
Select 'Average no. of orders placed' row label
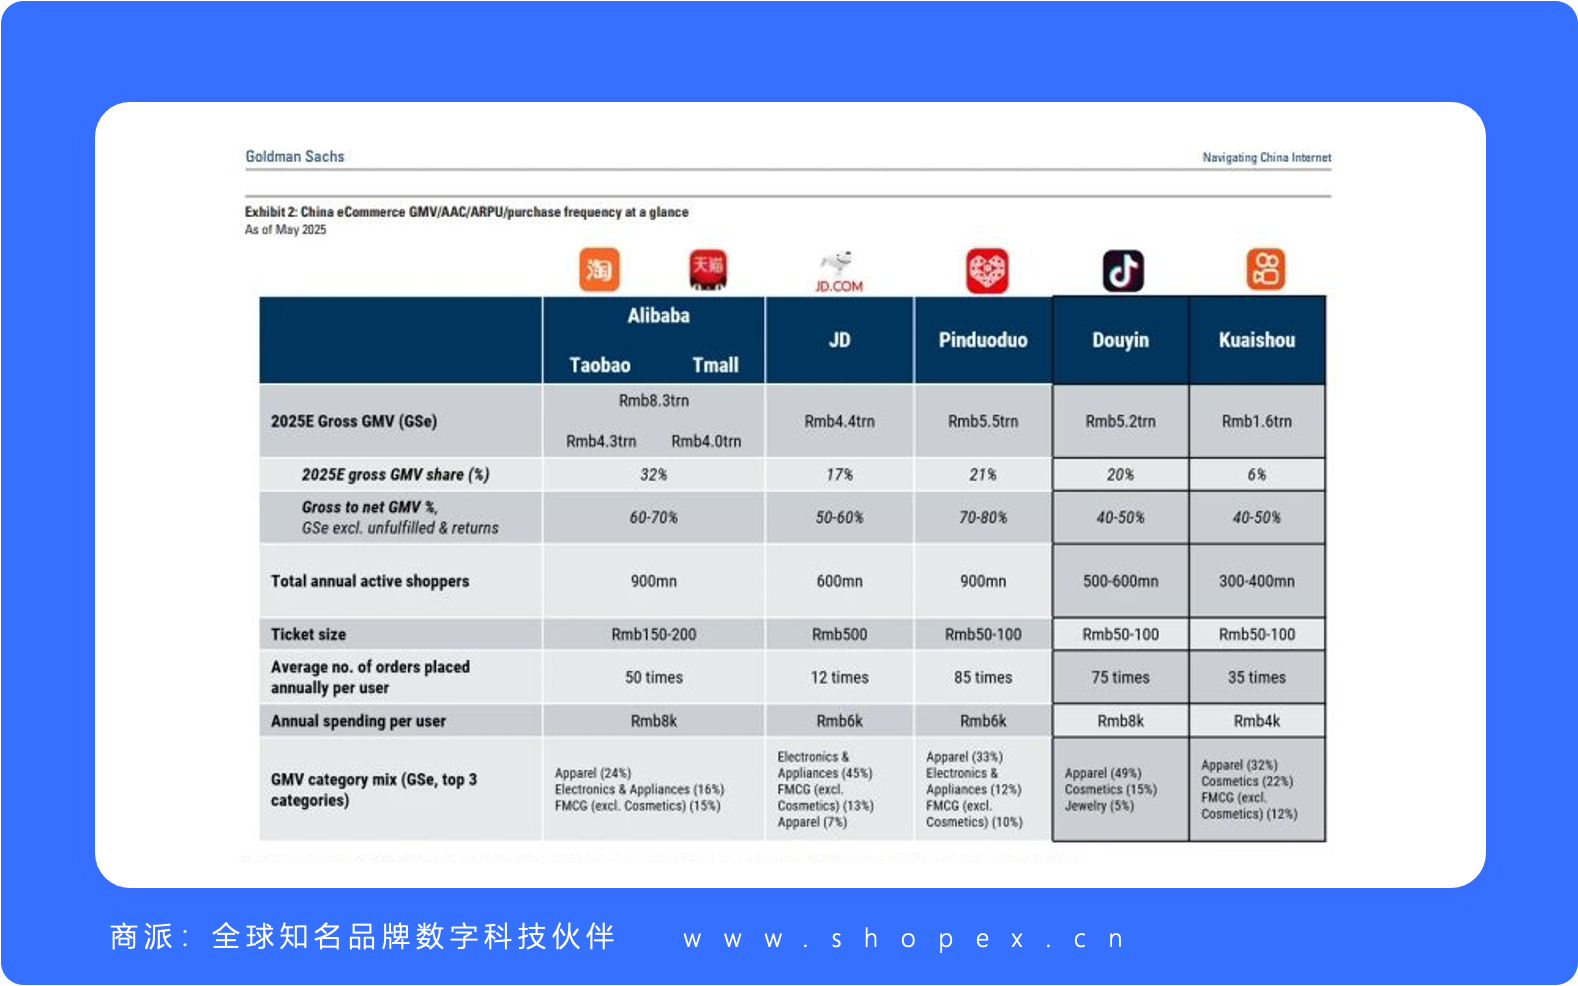click(x=370, y=677)
